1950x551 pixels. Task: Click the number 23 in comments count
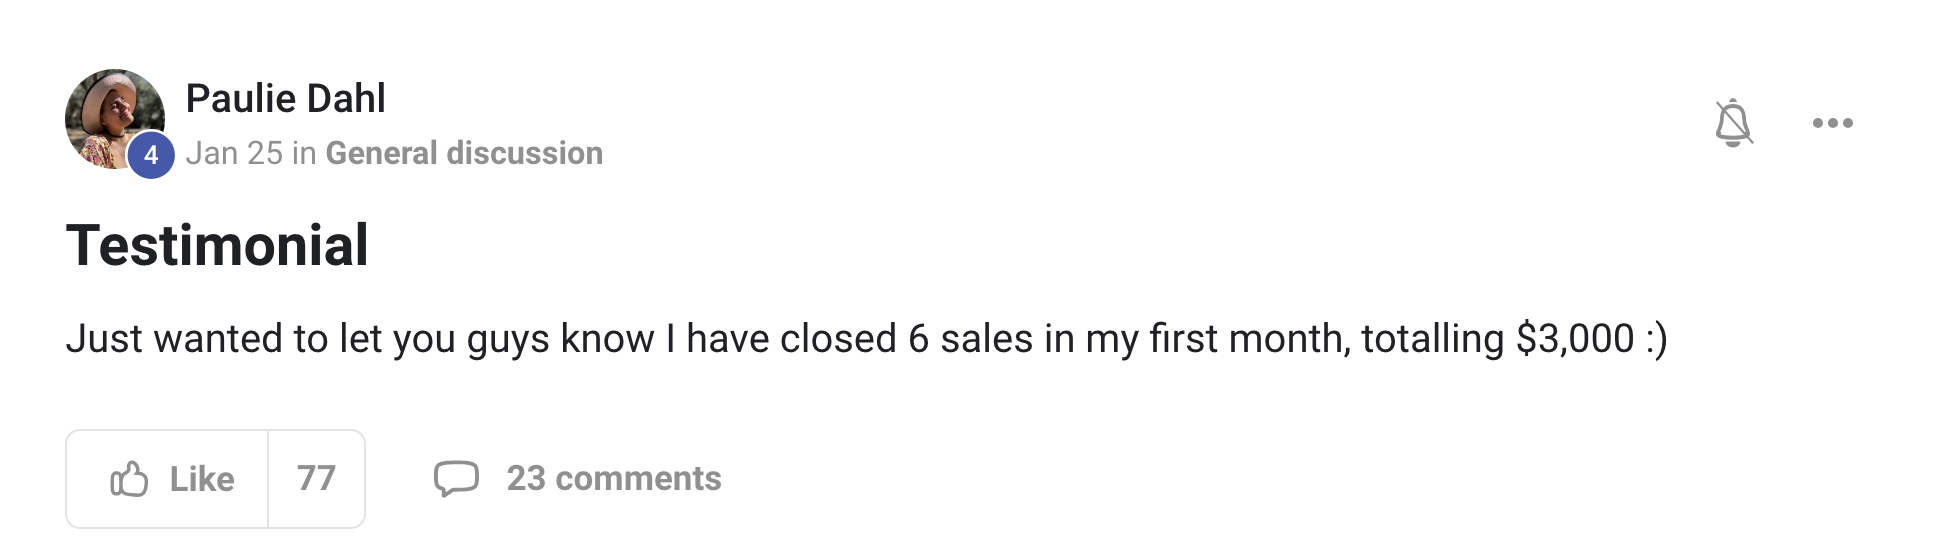click(526, 478)
